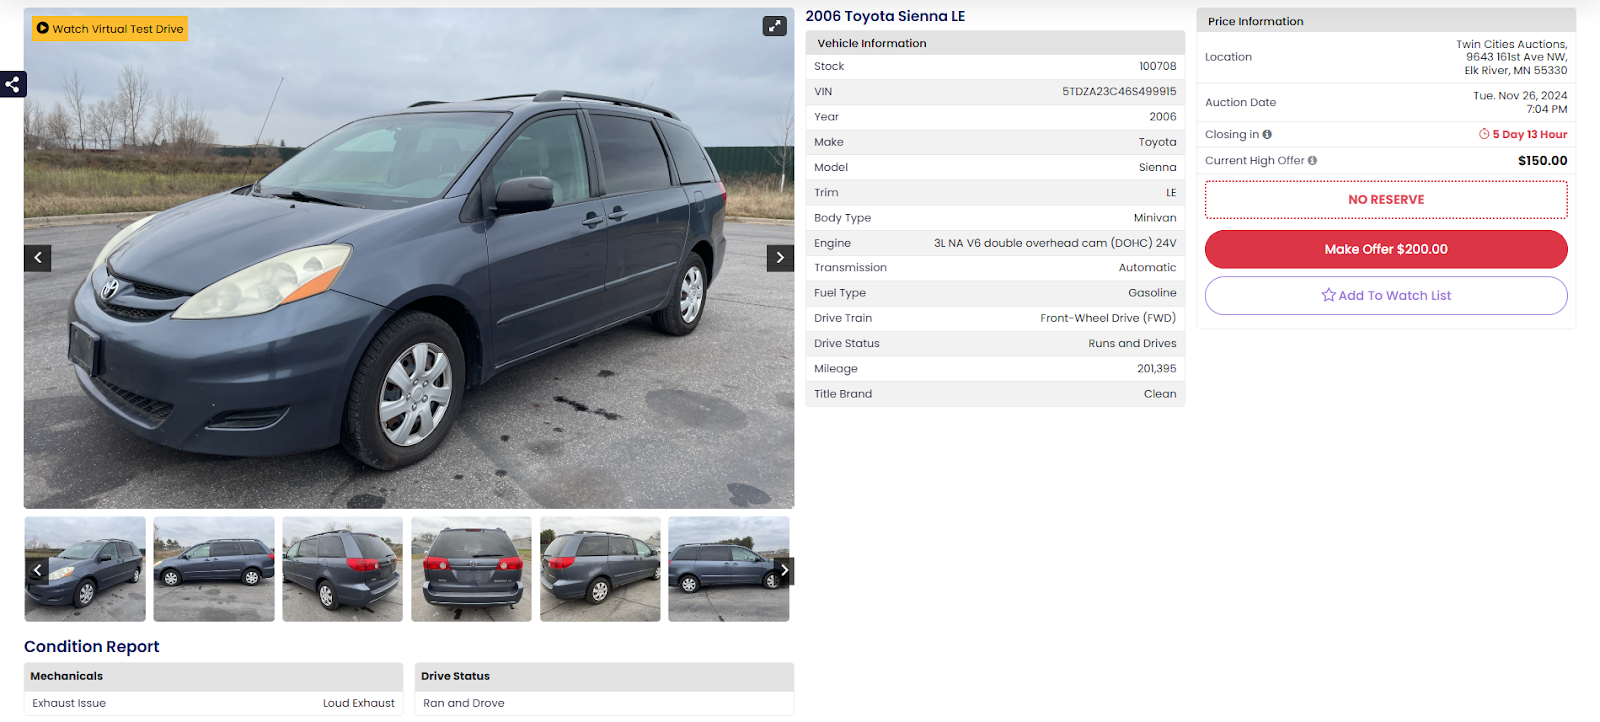The width and height of the screenshot is (1600, 722).
Task: Select third thumbnail rear-left view
Action: 343,569
